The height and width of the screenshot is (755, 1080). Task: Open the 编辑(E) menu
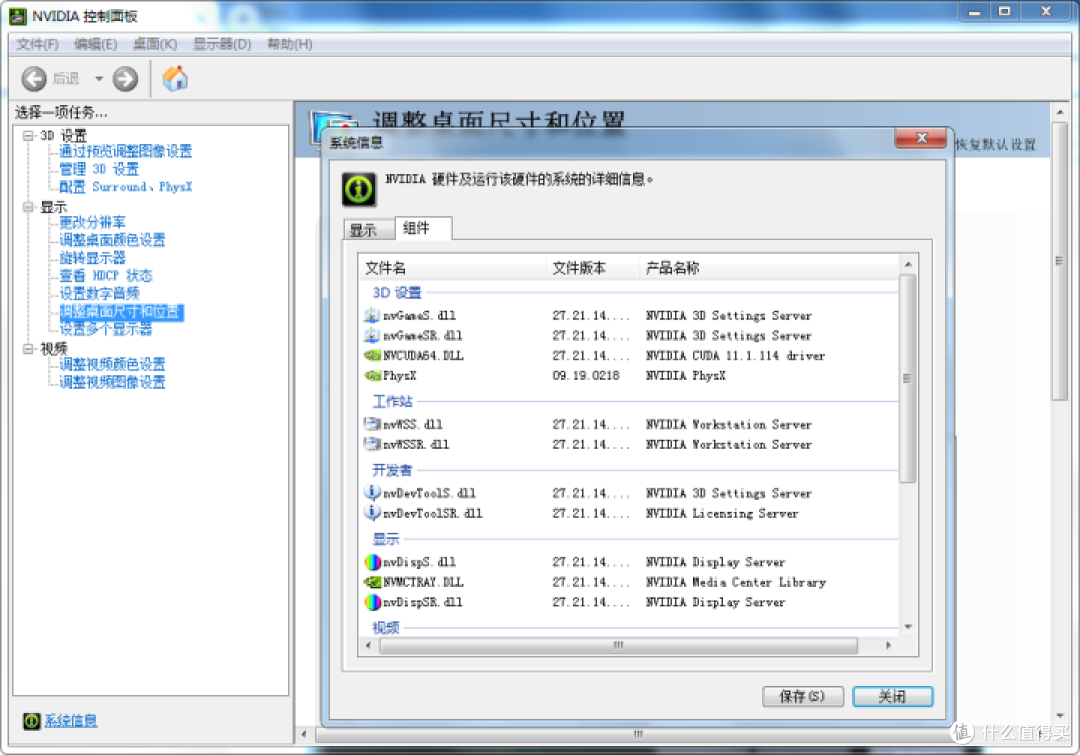point(96,45)
